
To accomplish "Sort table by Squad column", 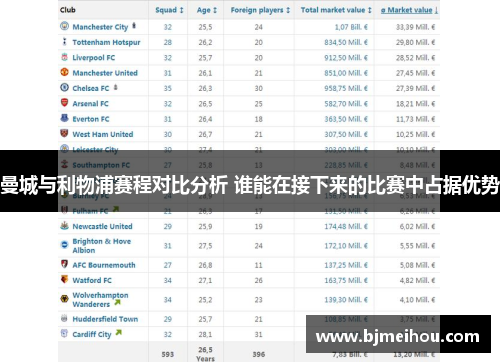I will pyautogui.click(x=169, y=10).
